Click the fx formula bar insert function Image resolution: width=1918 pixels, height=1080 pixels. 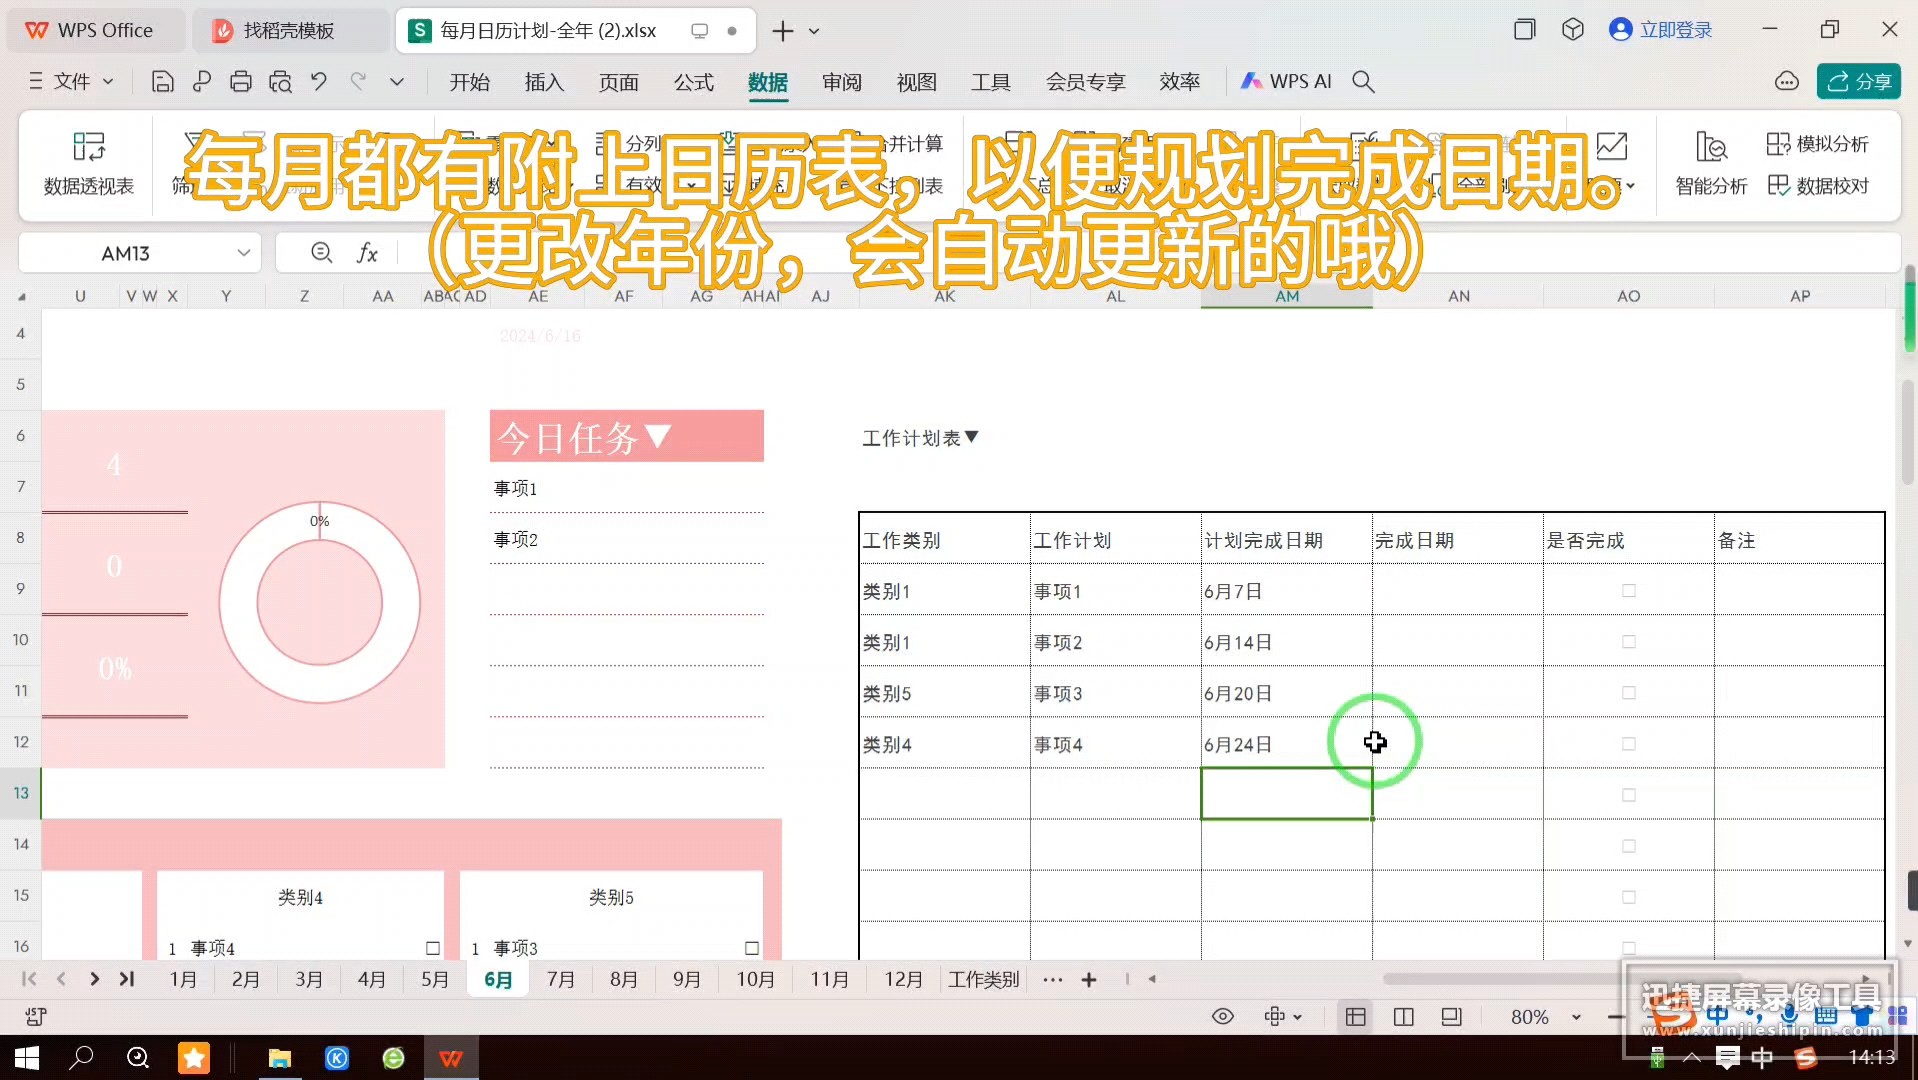pos(367,253)
